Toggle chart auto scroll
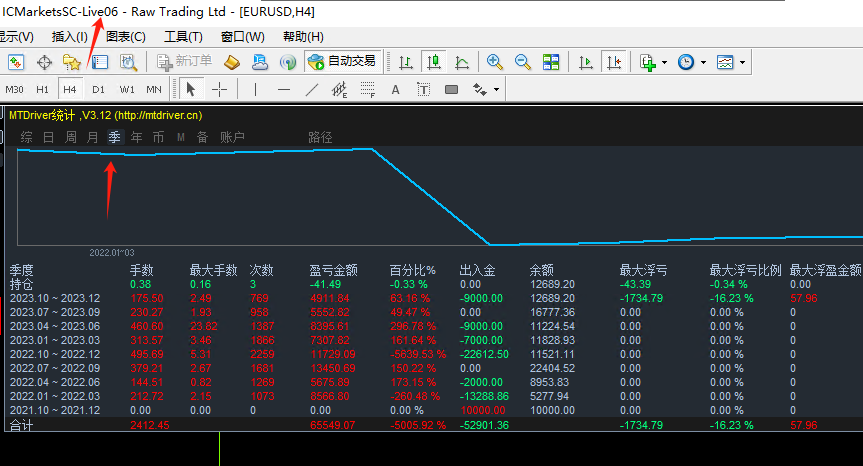This screenshot has width=863, height=466. click(x=586, y=62)
